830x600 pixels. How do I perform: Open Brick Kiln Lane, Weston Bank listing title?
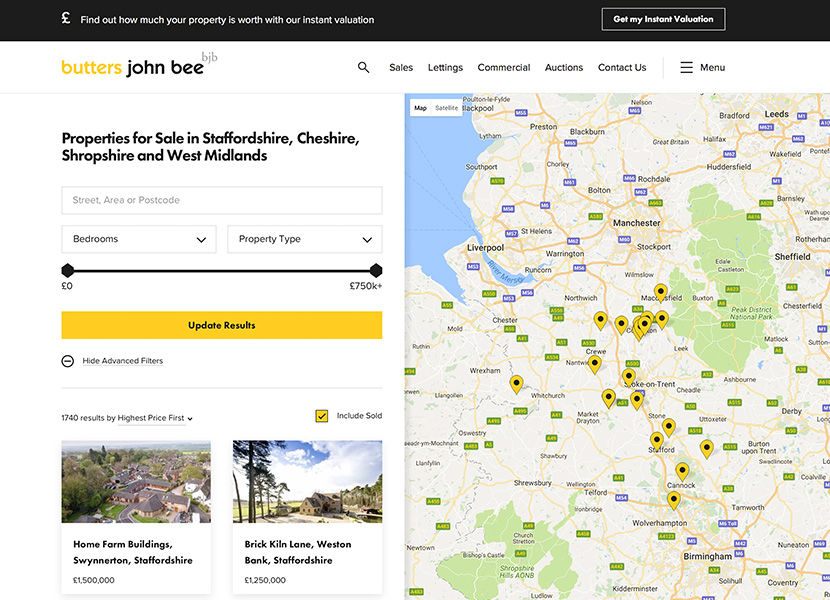[x=297, y=552]
